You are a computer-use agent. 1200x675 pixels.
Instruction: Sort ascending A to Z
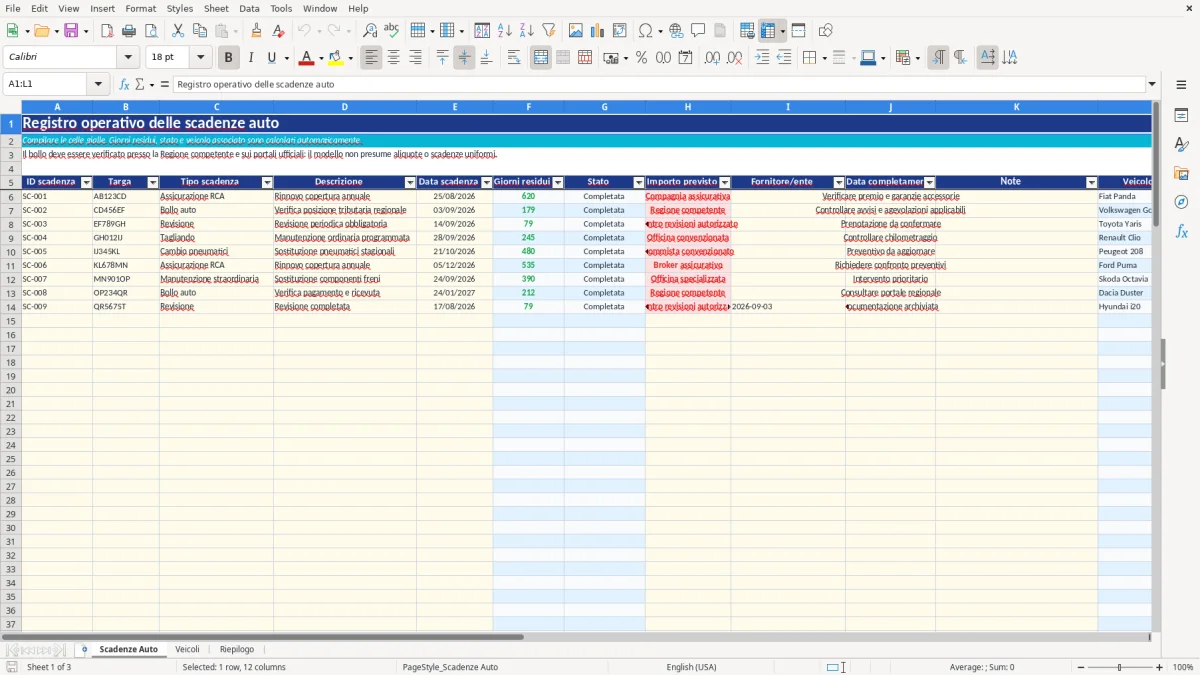pos(505,31)
